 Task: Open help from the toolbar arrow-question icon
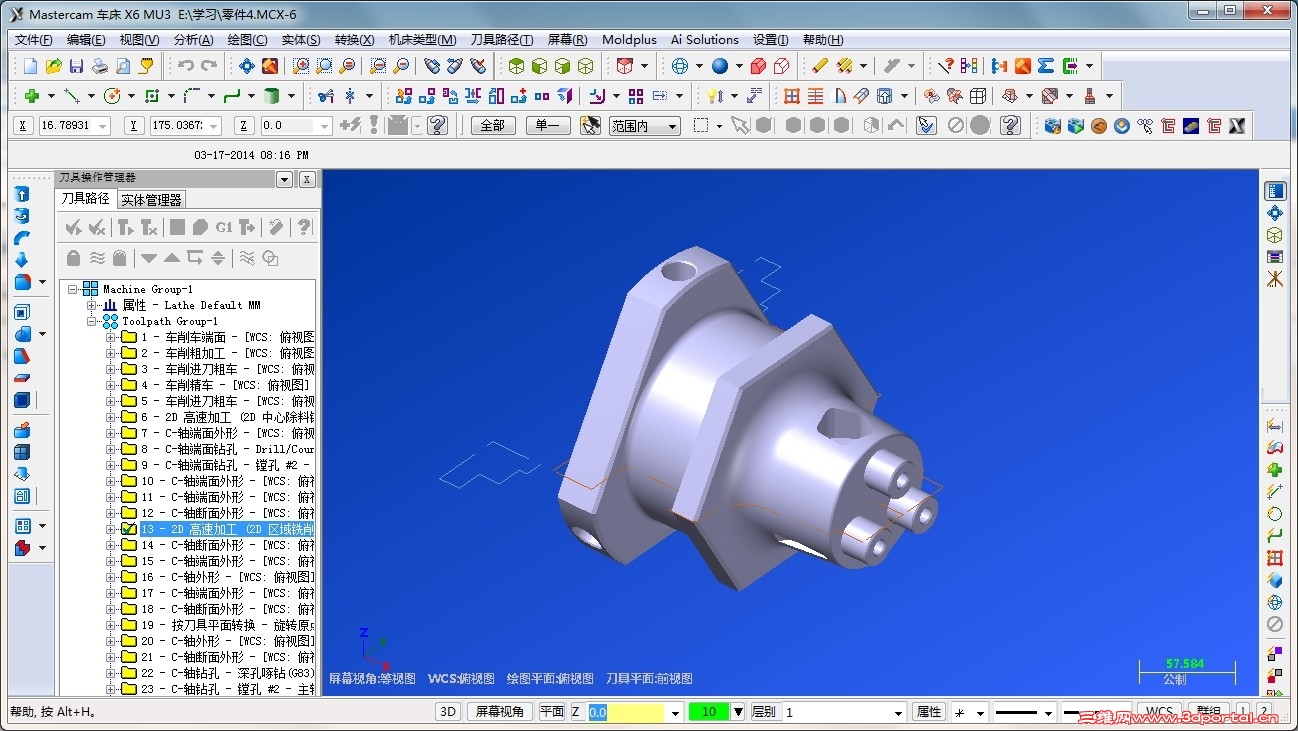pos(945,66)
